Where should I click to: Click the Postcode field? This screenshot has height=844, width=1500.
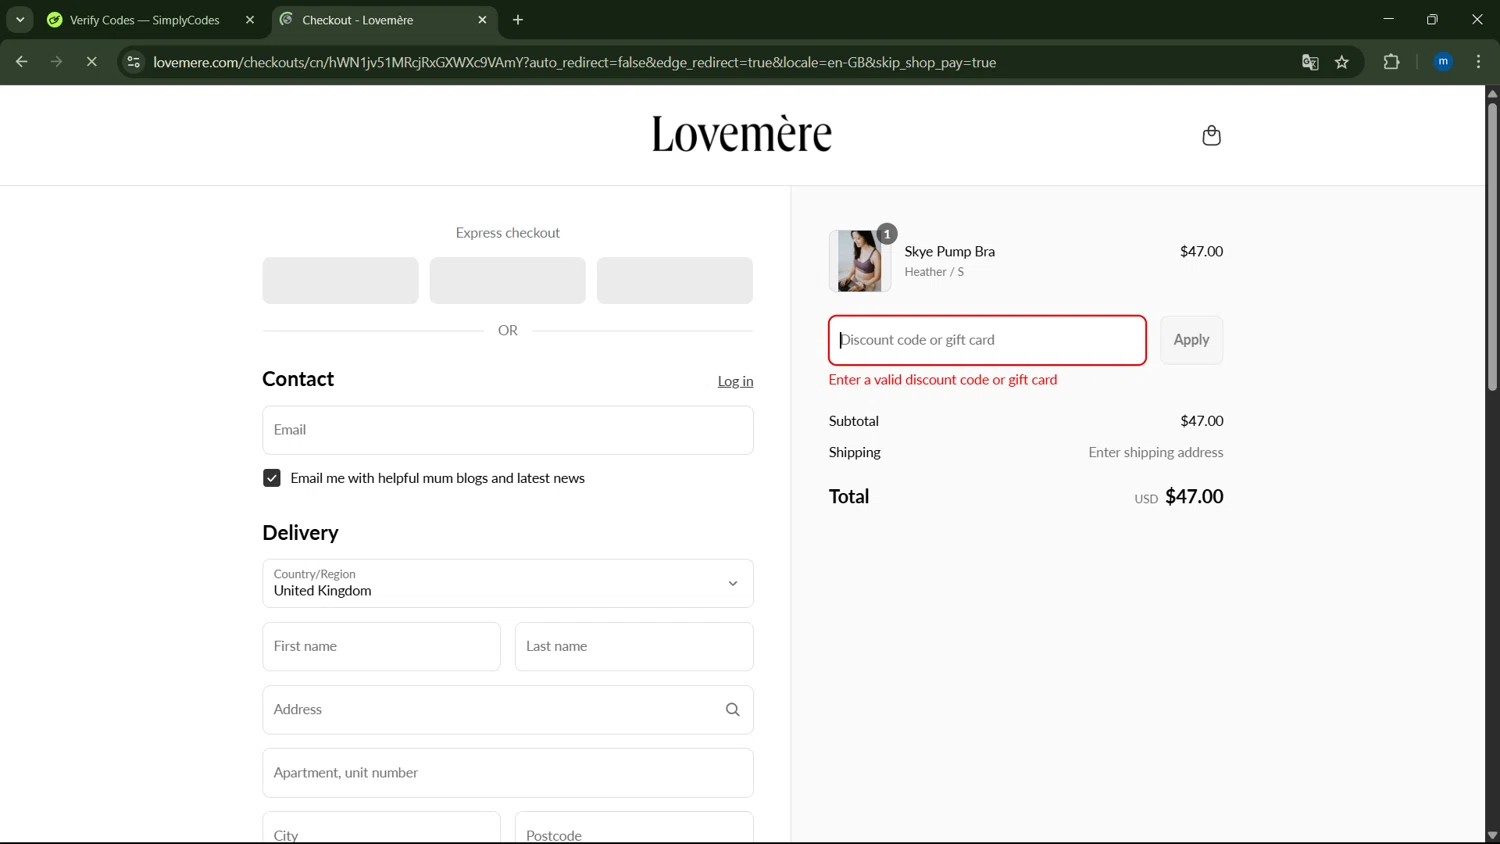click(634, 828)
